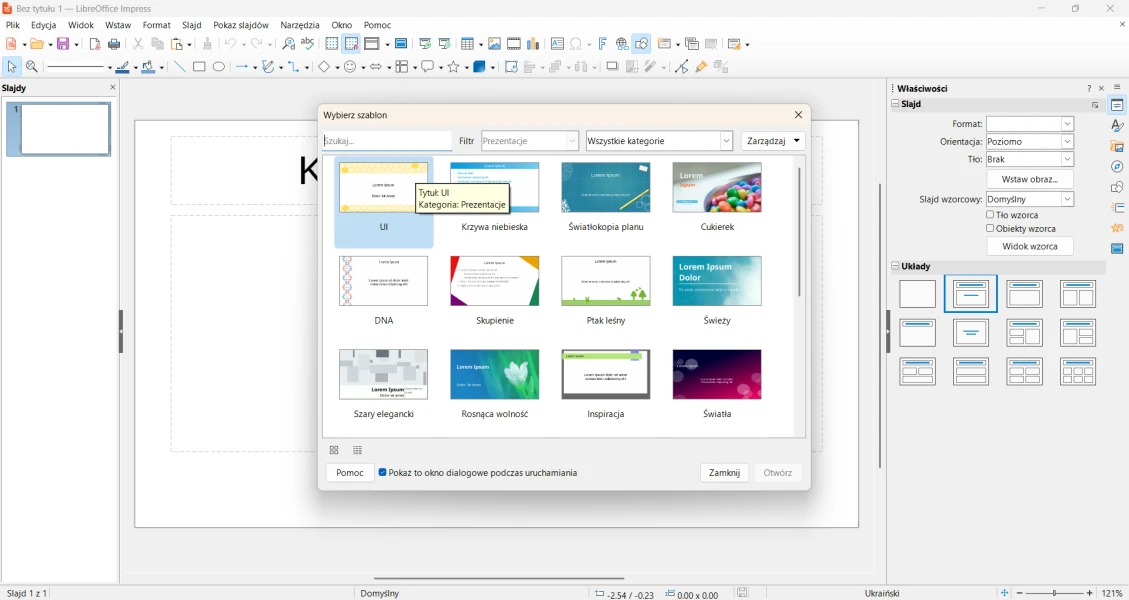
Task: Select the 'Cukierek' template thumbnail
Action: pos(717,189)
